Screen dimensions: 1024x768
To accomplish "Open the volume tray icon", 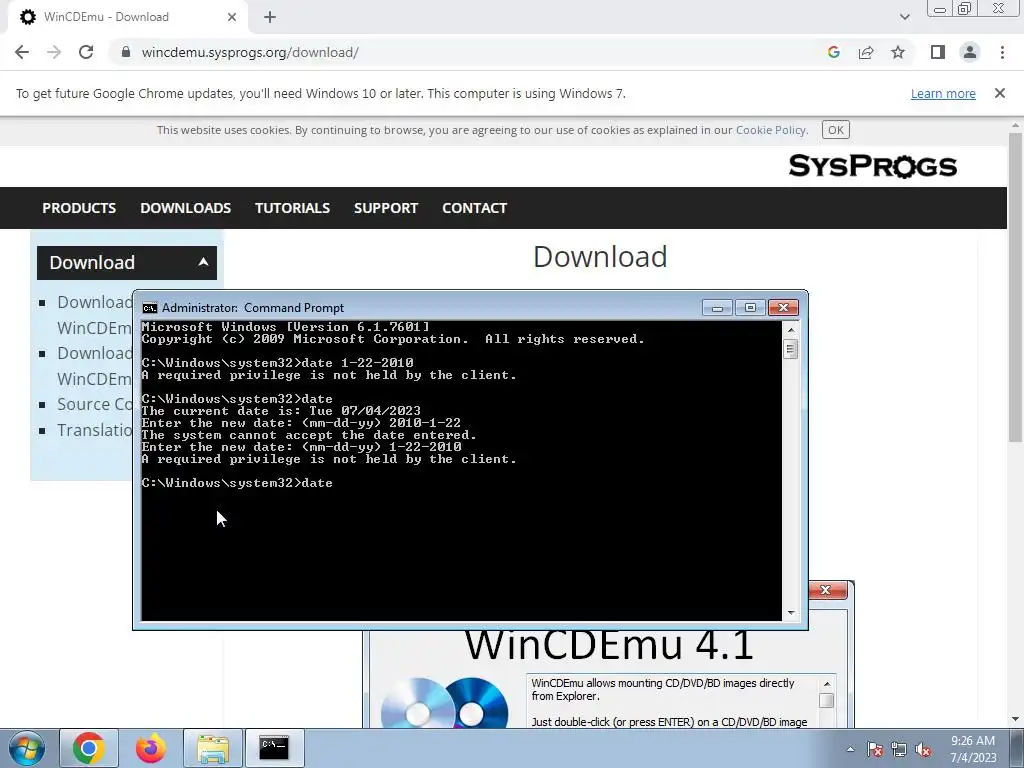I will point(923,749).
